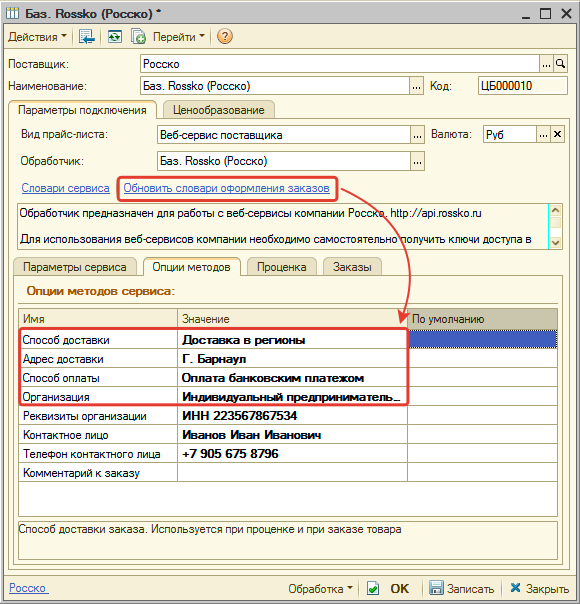Open selection for Обработчик field

pyautogui.click(x=417, y=161)
